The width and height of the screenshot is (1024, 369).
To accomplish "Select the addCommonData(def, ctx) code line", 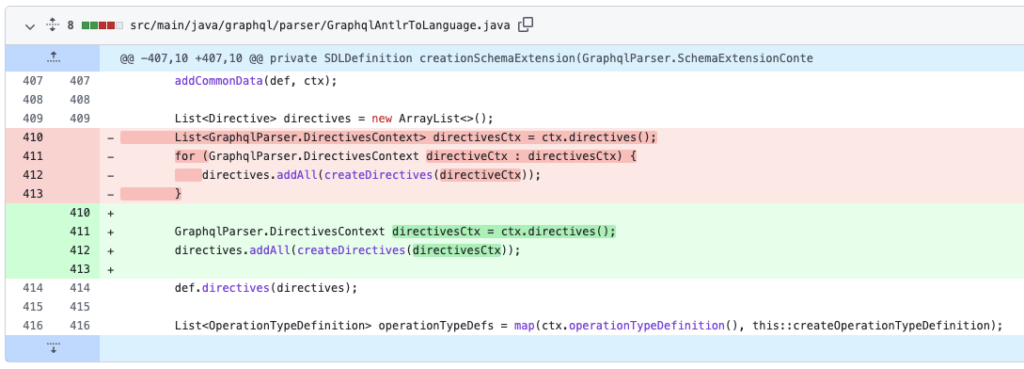I will pos(255,81).
